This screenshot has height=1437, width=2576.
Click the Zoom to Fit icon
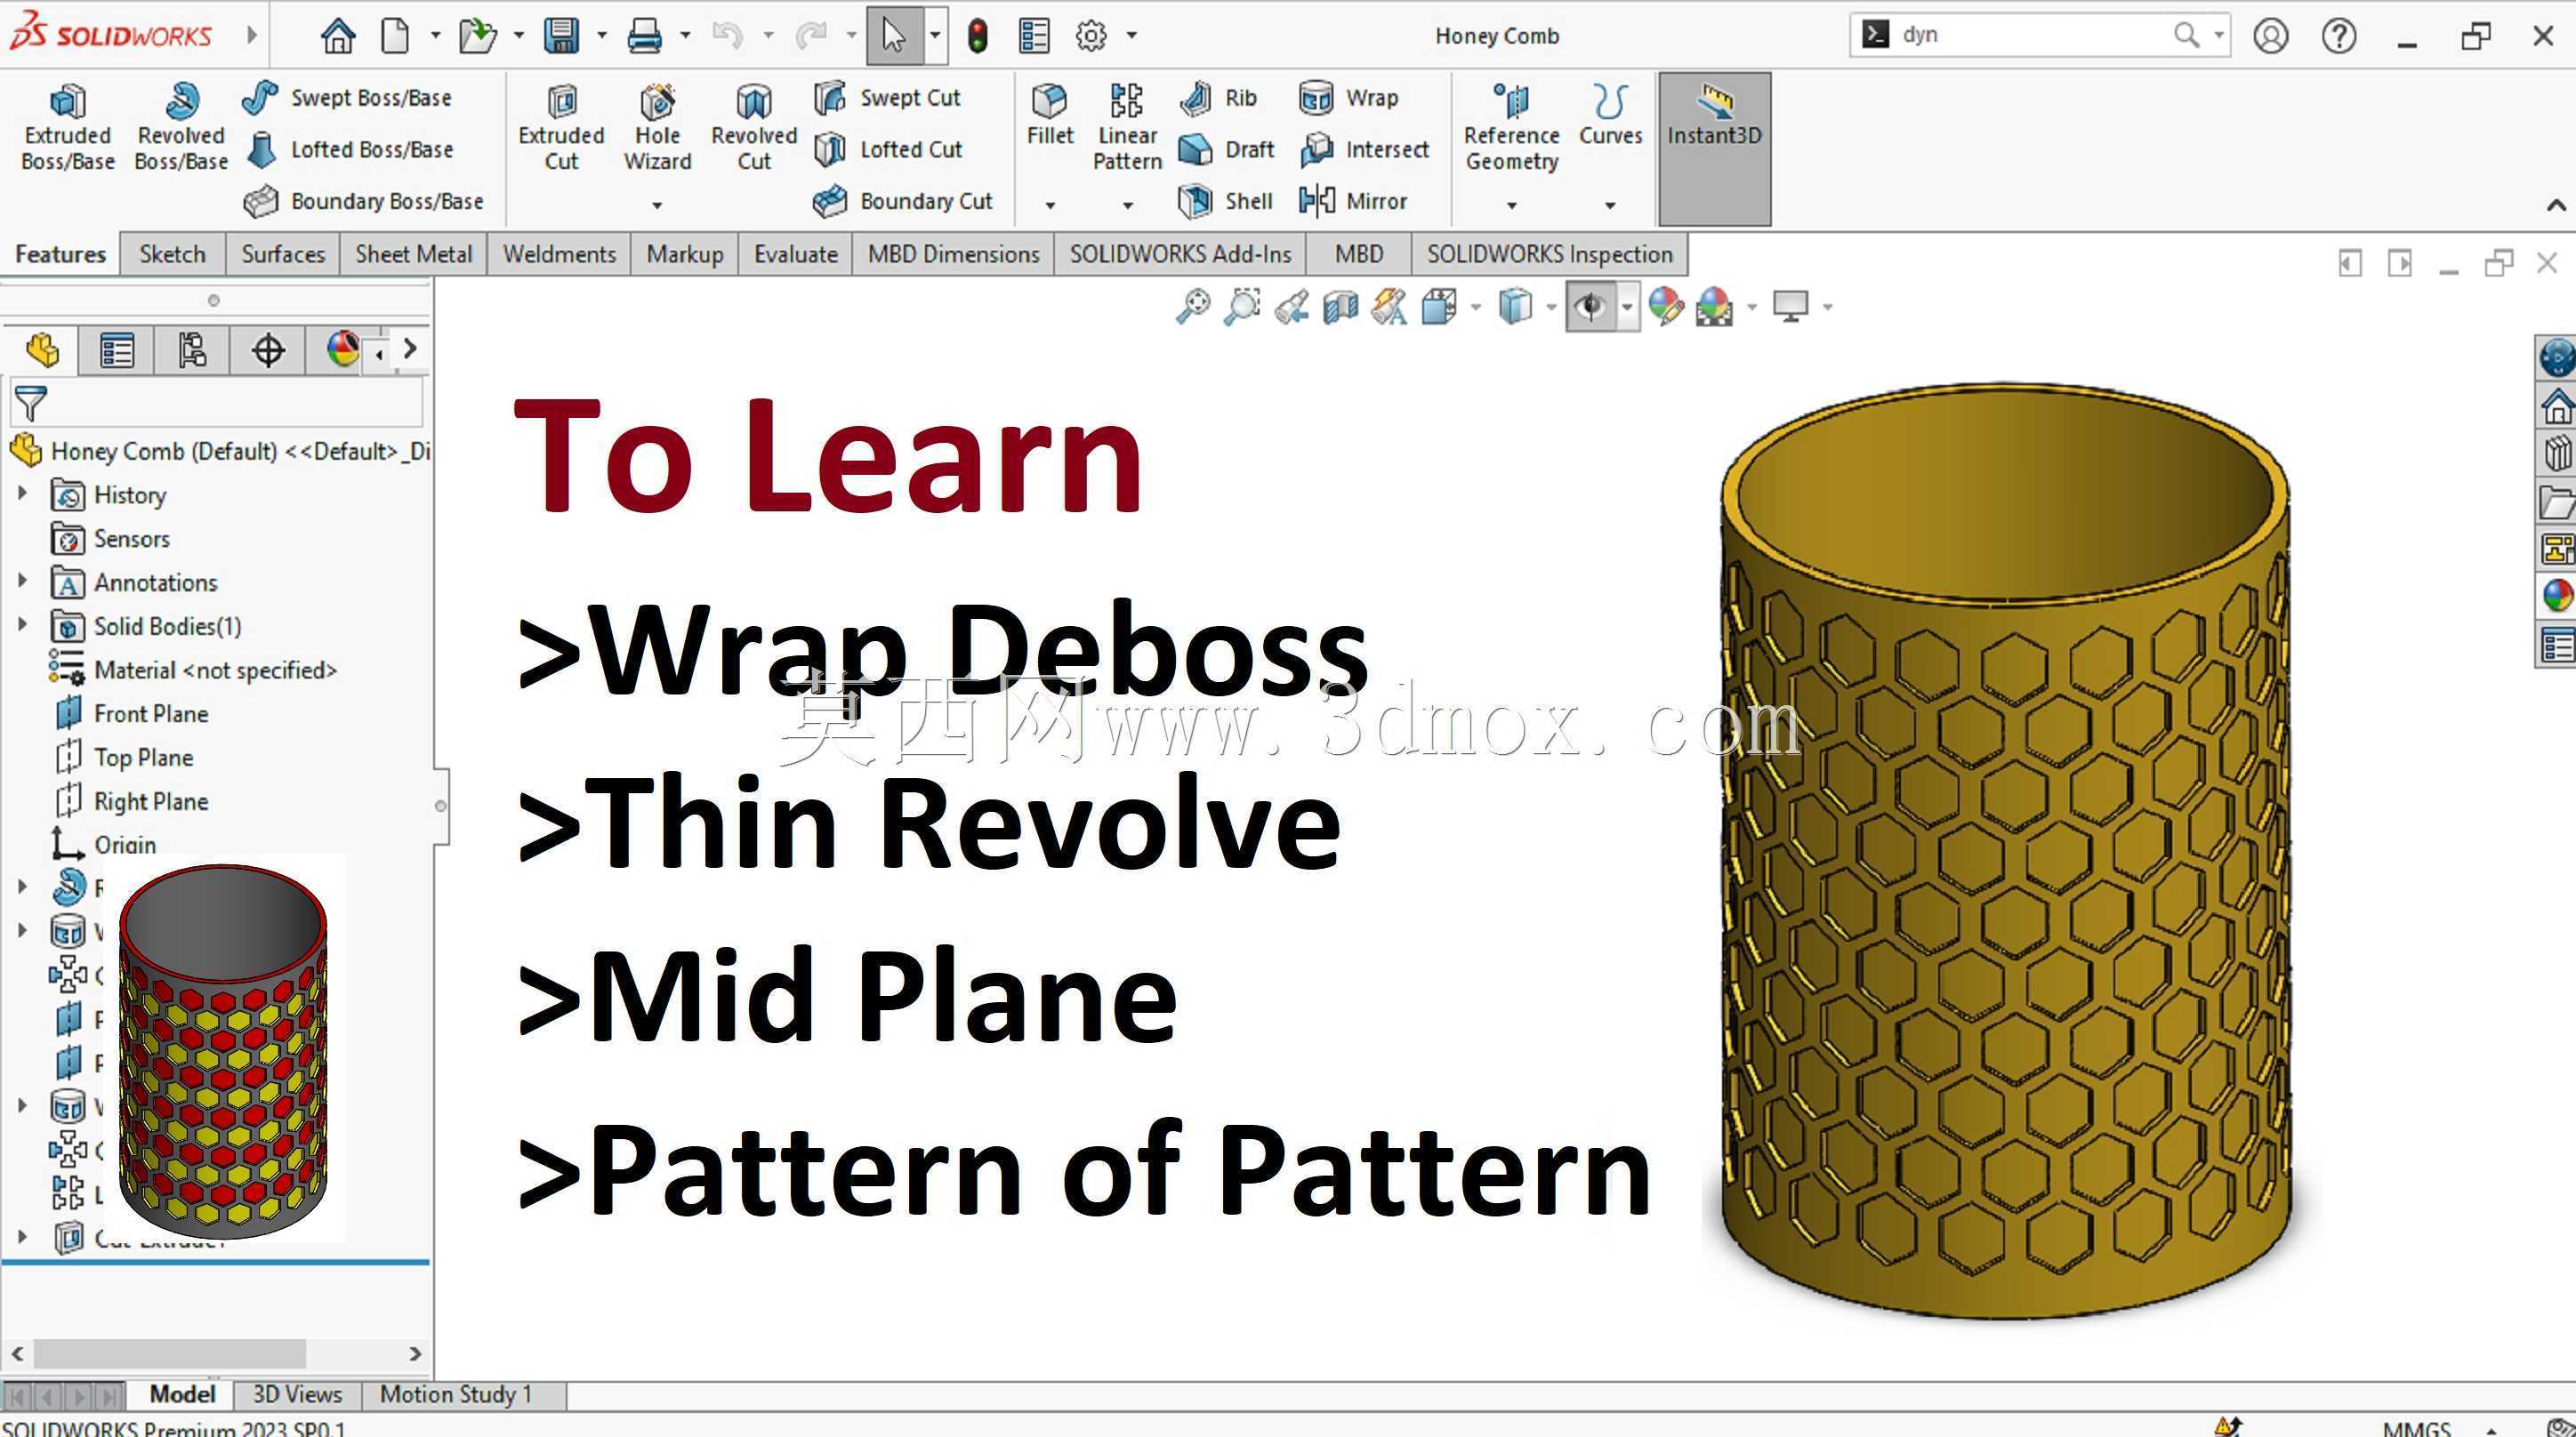point(1192,306)
